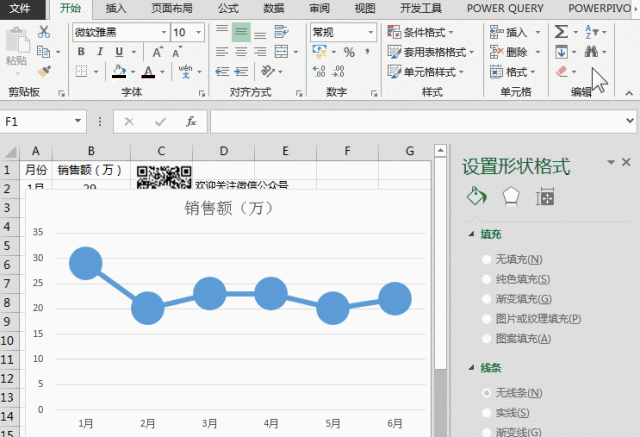Select bottom align icon
Viewport: 640px width, 437px height.
tap(260, 33)
